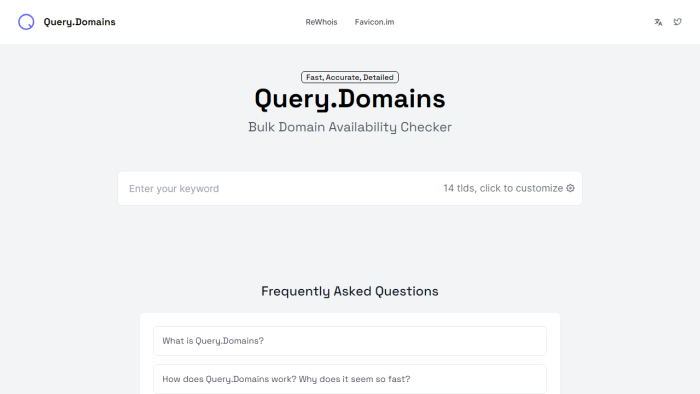Open the Favicon.im navigation link
The height and width of the screenshot is (394, 700).
374,22
